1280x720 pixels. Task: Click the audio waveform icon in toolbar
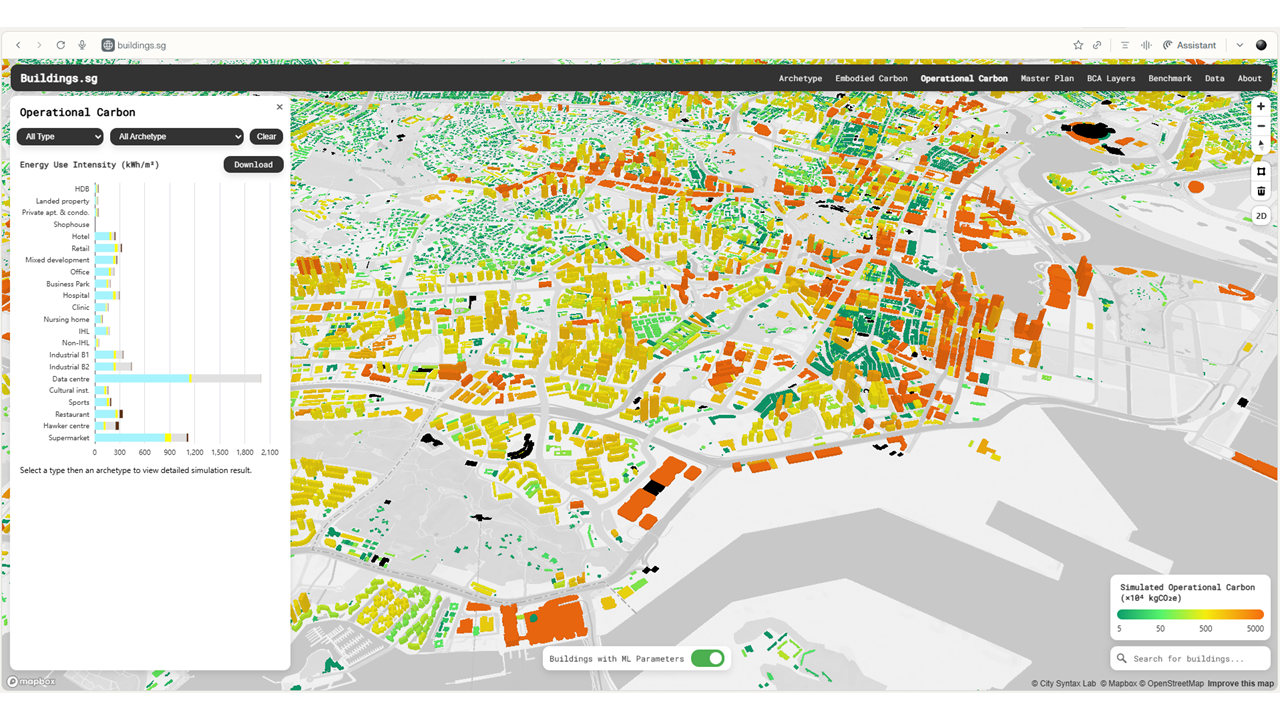click(1145, 45)
